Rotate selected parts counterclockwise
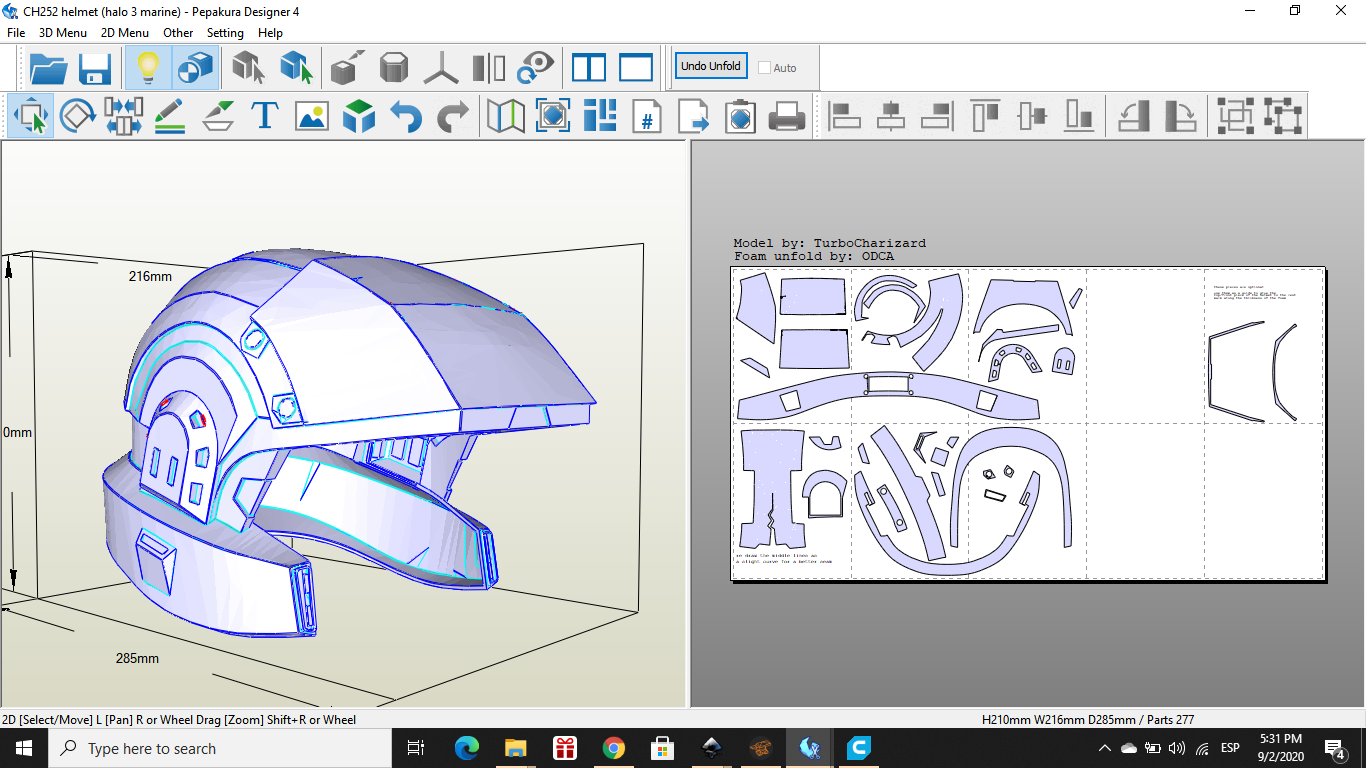This screenshot has height=768, width=1366. [1133, 116]
